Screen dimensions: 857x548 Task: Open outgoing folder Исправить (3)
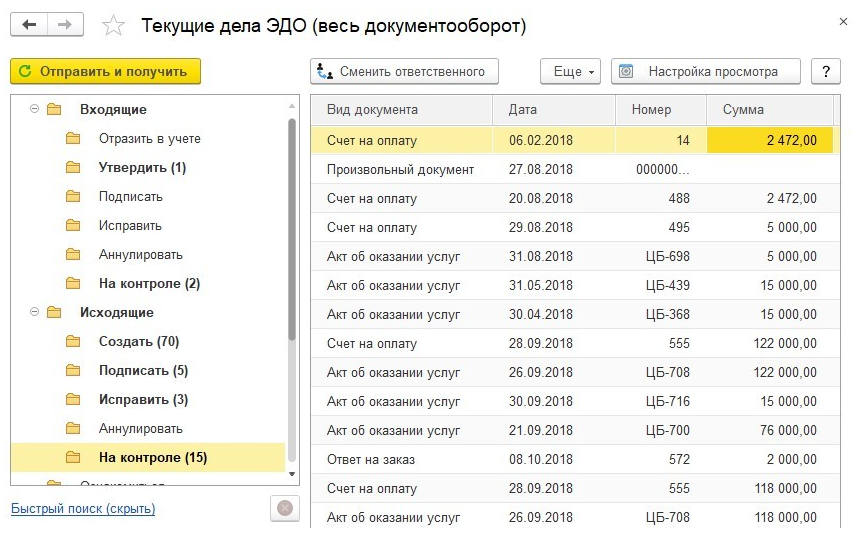click(143, 399)
